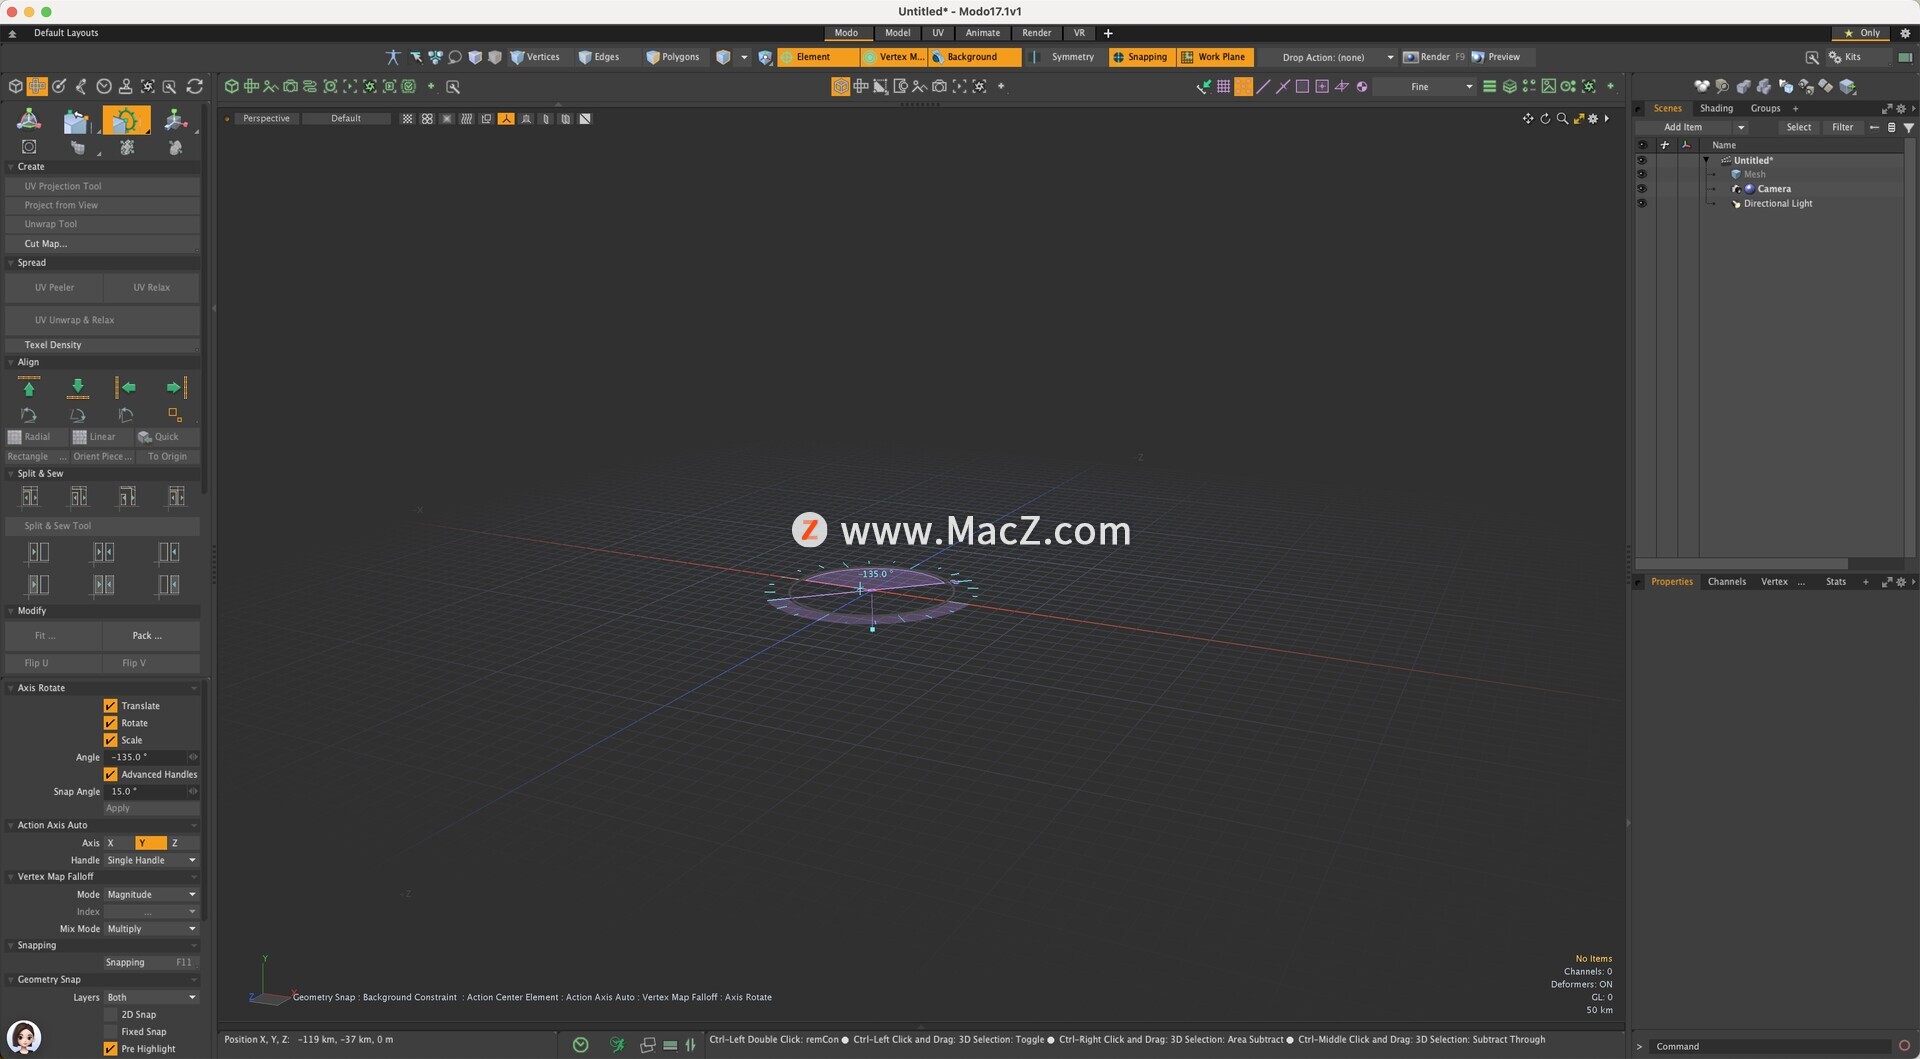Toggle visibility eye for Directional Light
This screenshot has height=1059, width=1920.
1641,203
